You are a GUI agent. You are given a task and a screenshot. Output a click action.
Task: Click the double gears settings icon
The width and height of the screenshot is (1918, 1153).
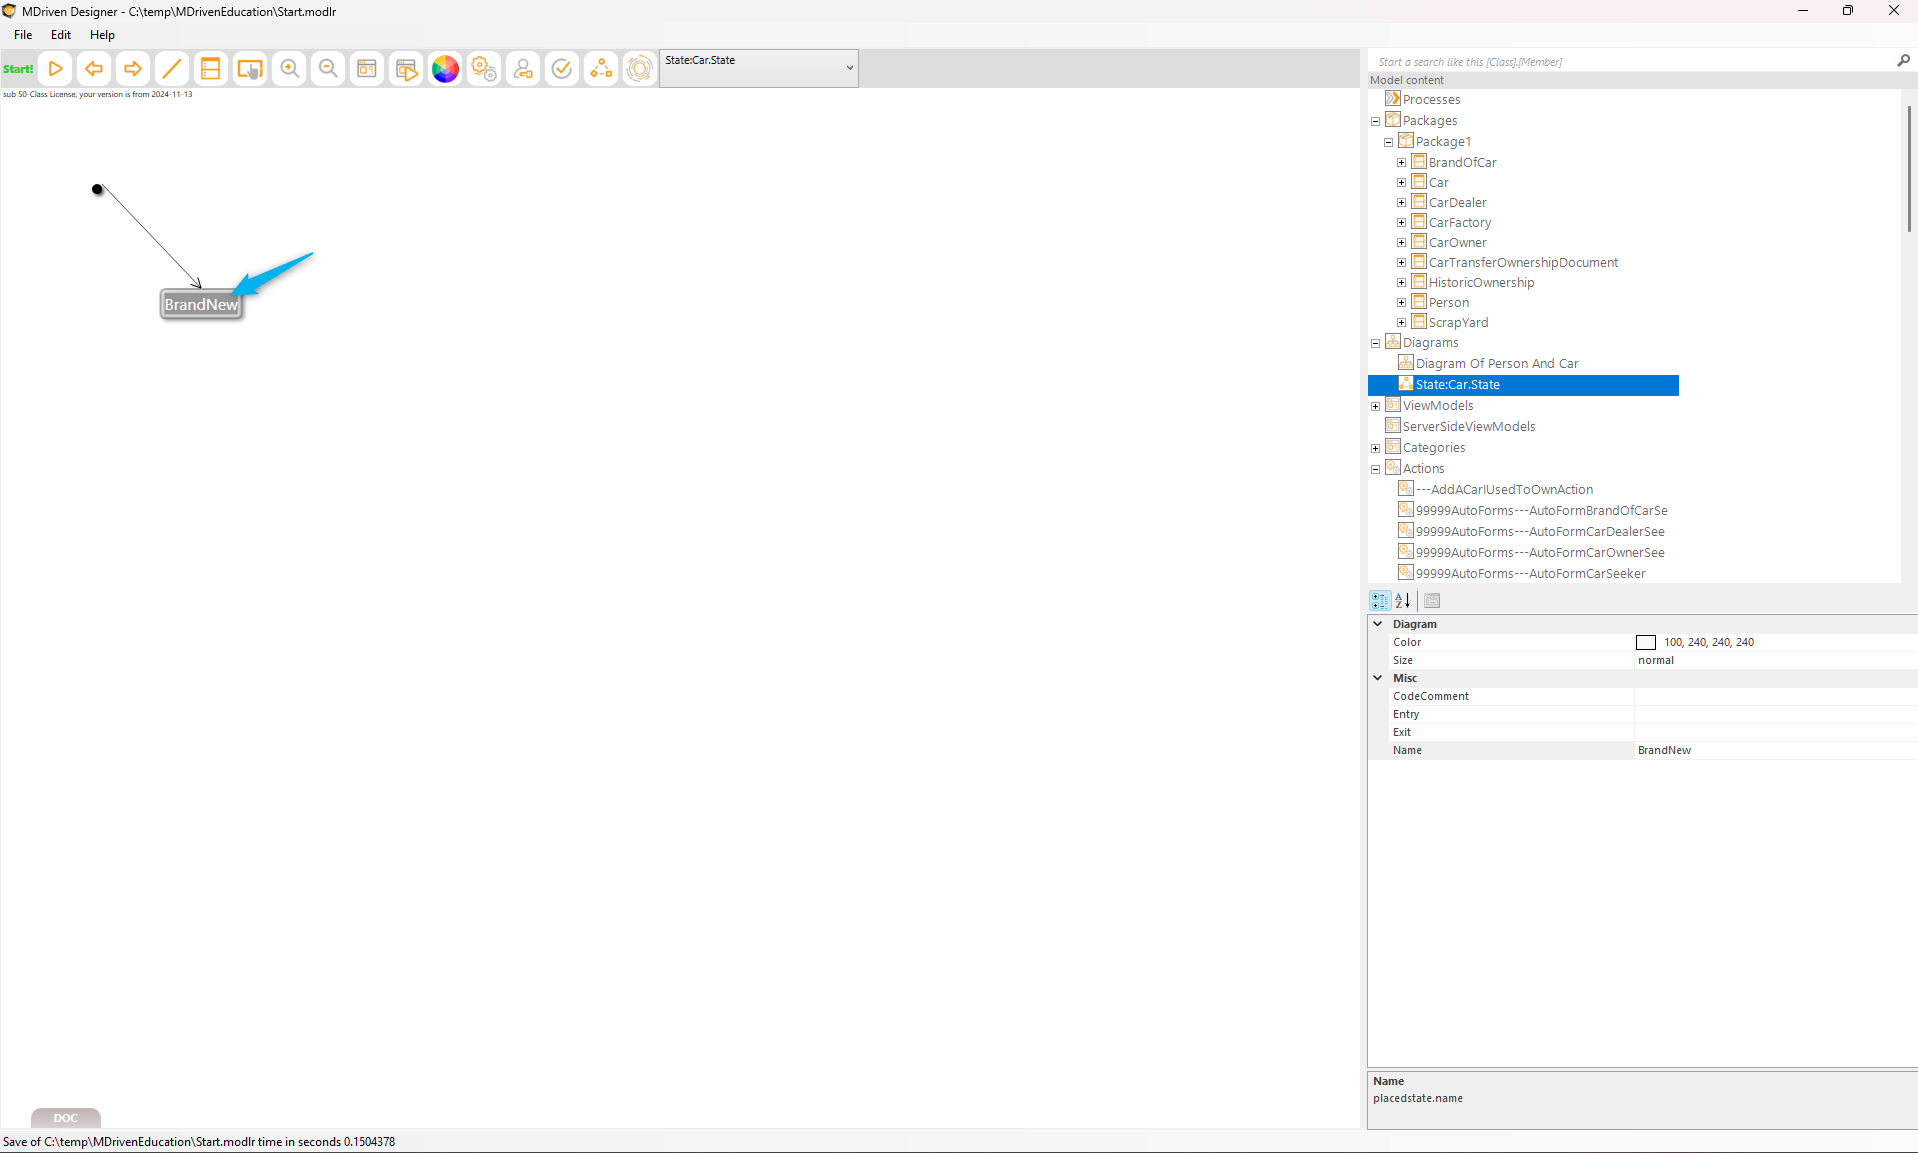coord(484,69)
